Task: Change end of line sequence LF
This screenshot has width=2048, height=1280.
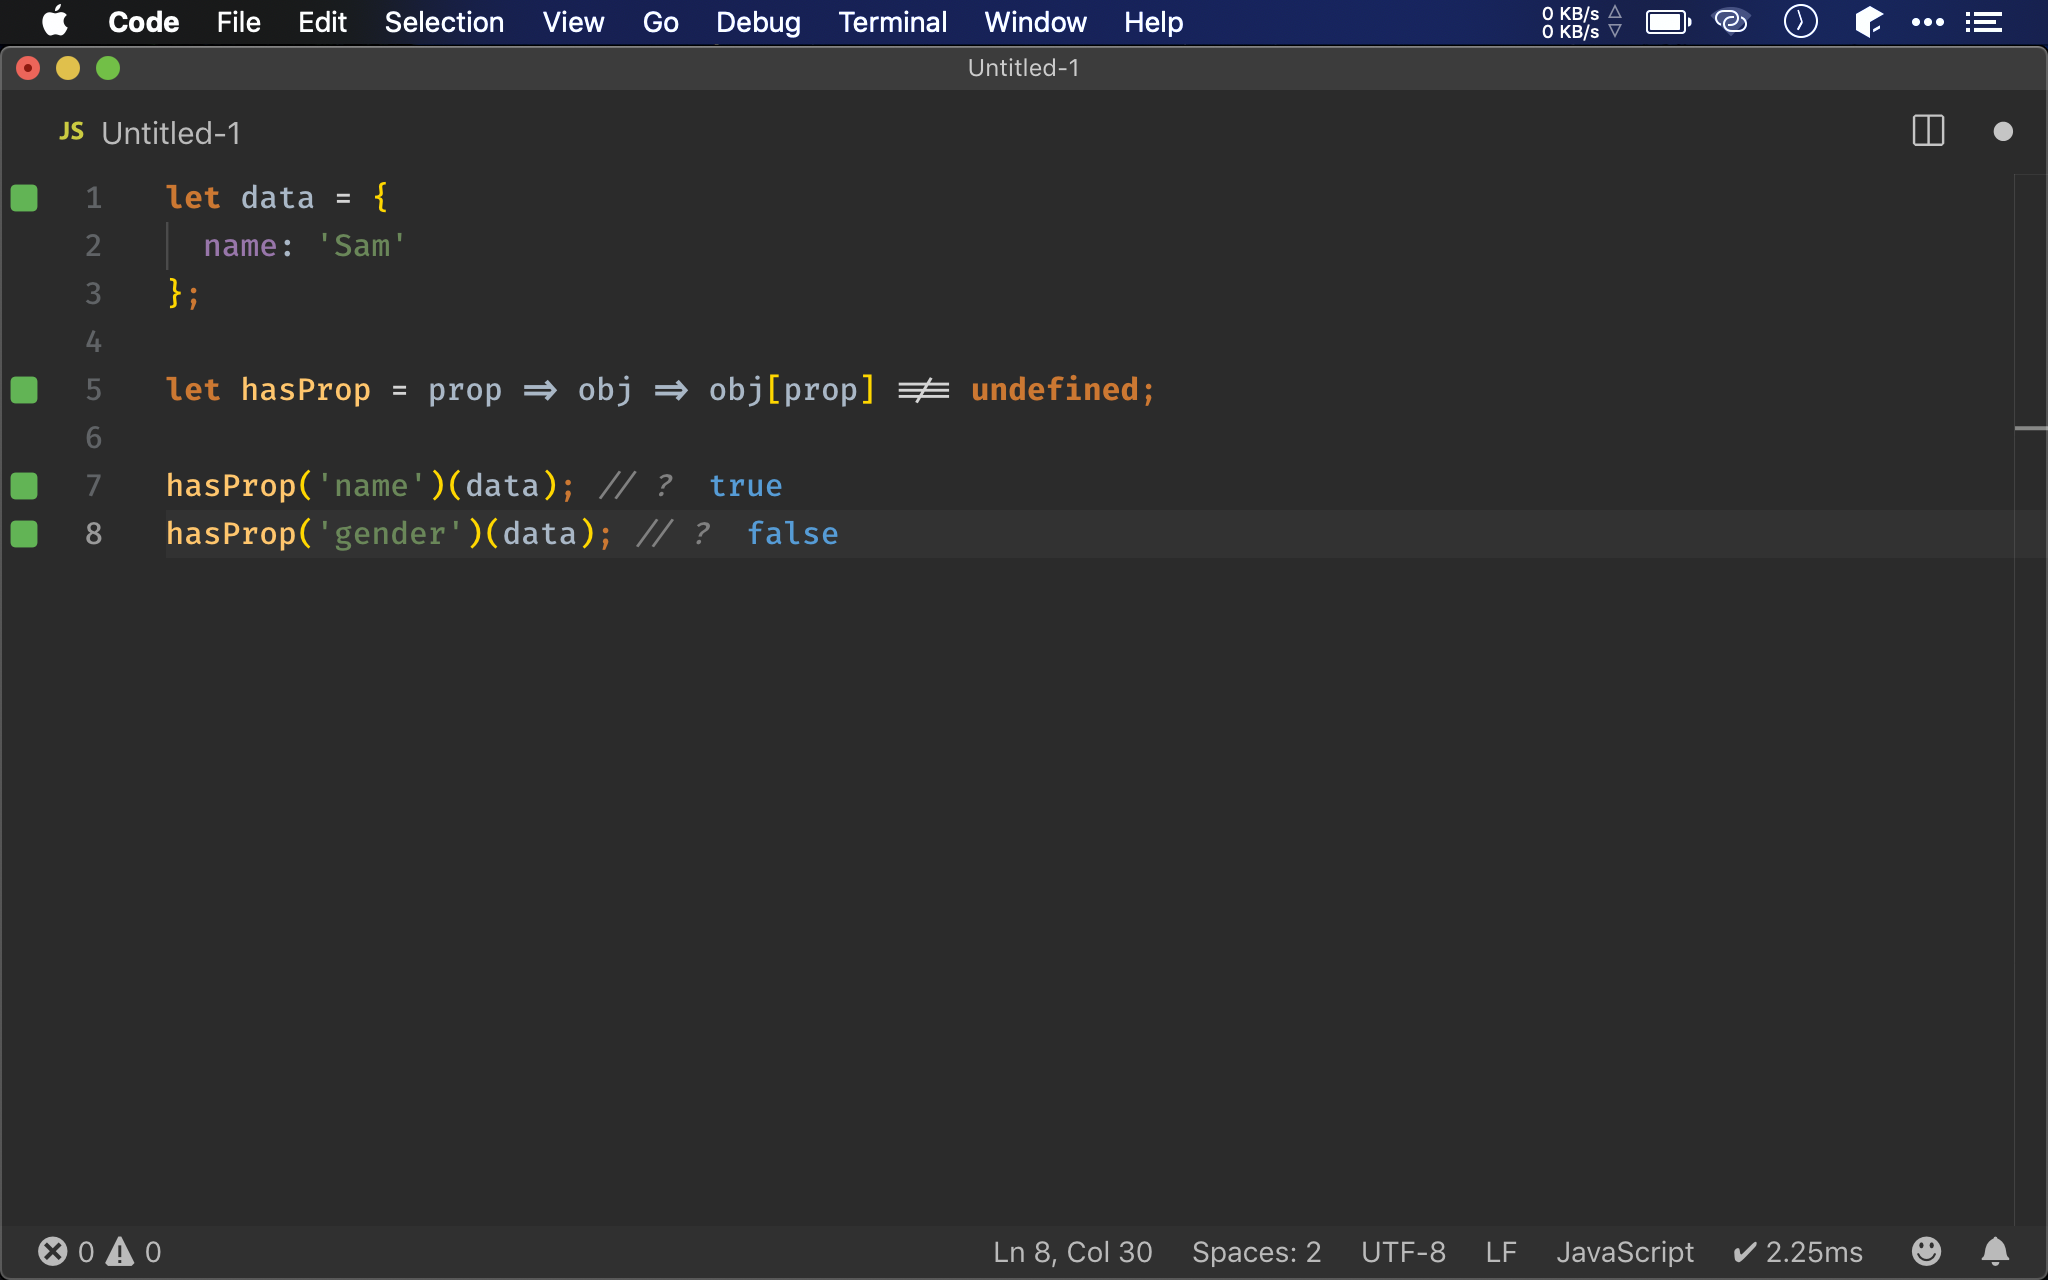Action: 1501,1252
